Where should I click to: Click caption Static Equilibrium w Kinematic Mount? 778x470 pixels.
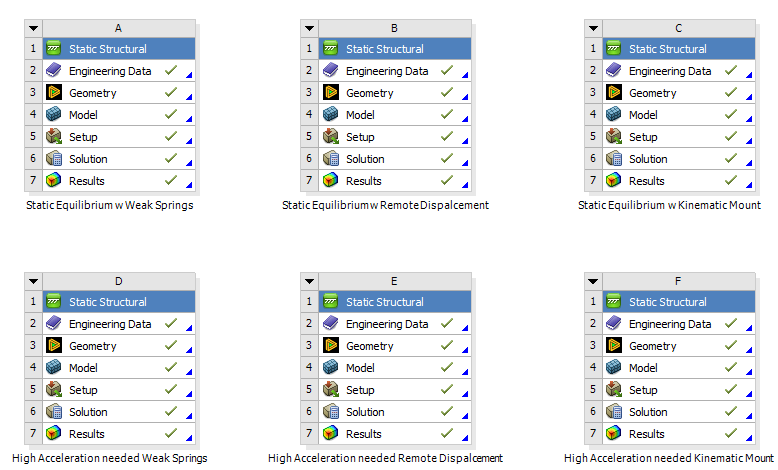click(669, 205)
